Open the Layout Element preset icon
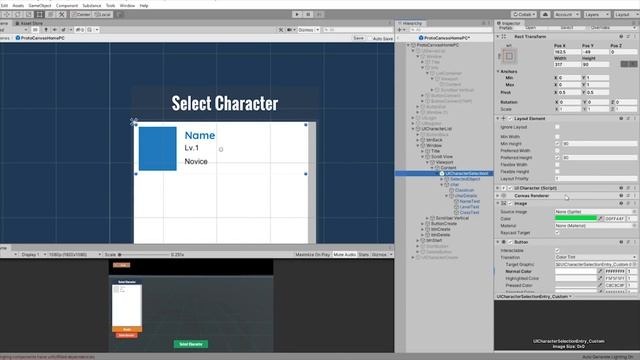This screenshot has height=360, width=640. pyautogui.click(x=628, y=118)
